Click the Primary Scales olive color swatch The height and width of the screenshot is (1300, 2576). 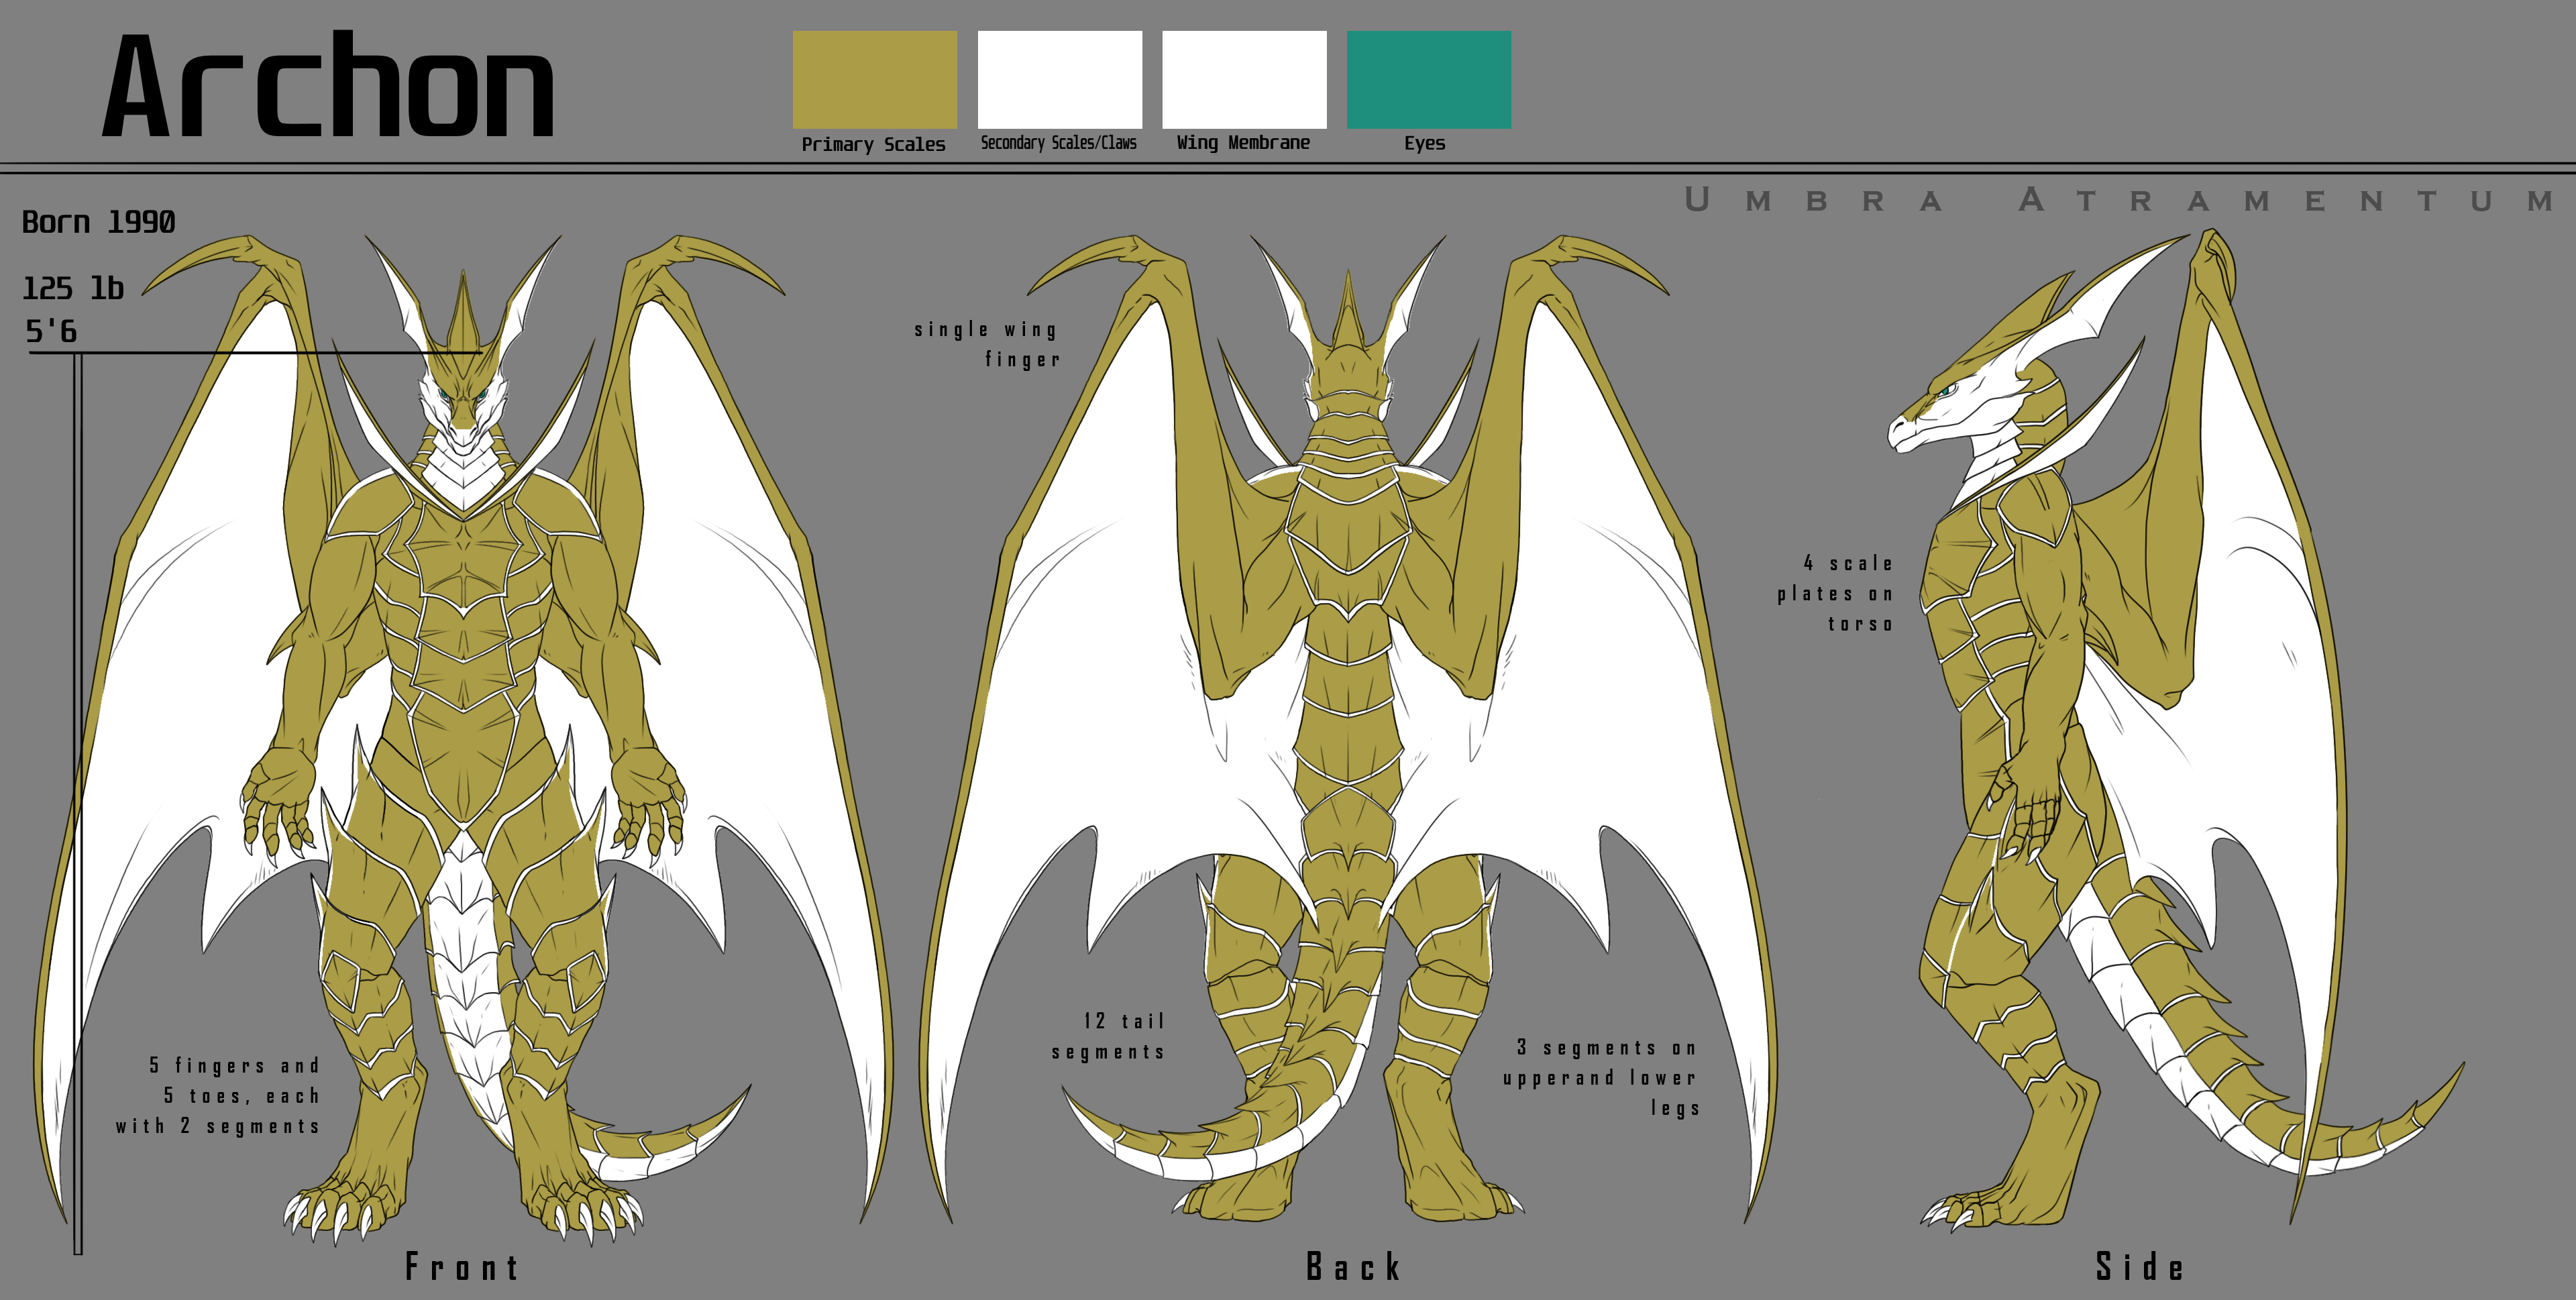point(874,79)
